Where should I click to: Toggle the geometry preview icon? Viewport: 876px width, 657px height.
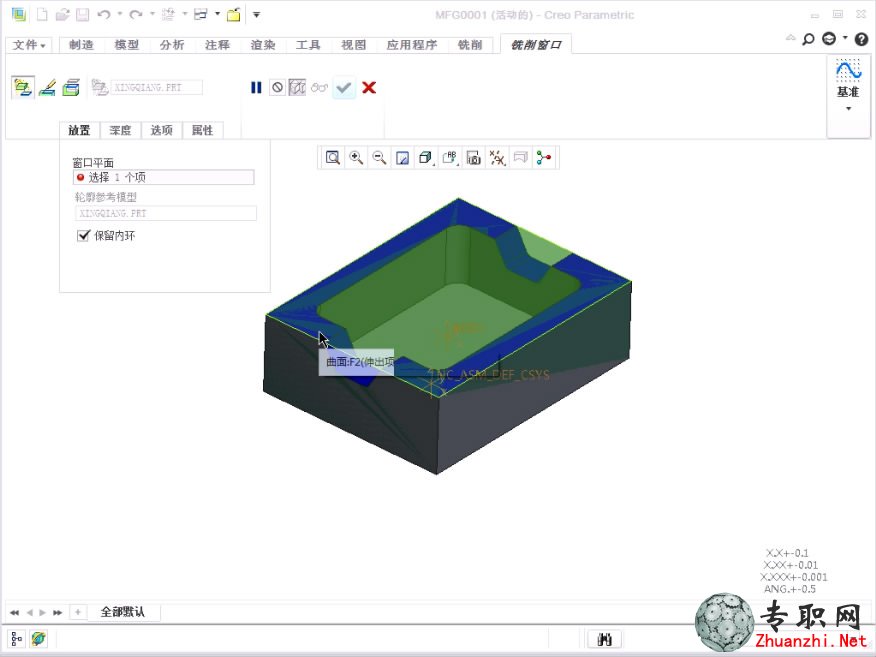click(x=297, y=88)
